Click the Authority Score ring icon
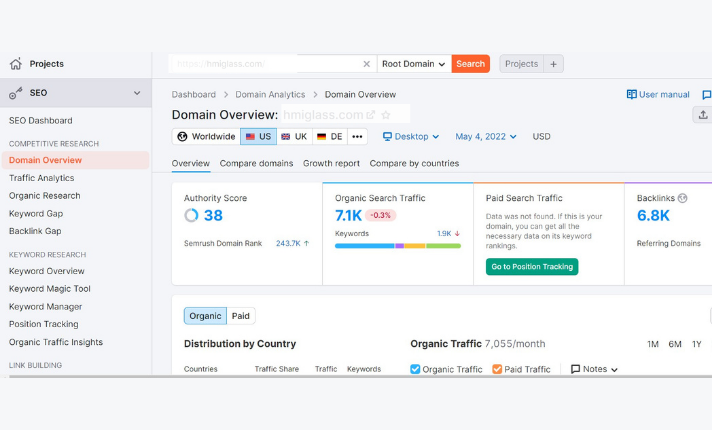Viewport: 712px width, 430px height. click(x=191, y=215)
